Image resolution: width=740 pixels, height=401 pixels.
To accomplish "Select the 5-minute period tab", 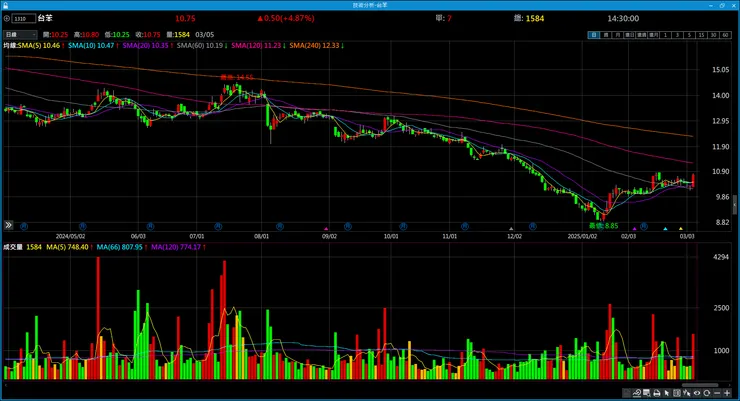I will [x=690, y=35].
